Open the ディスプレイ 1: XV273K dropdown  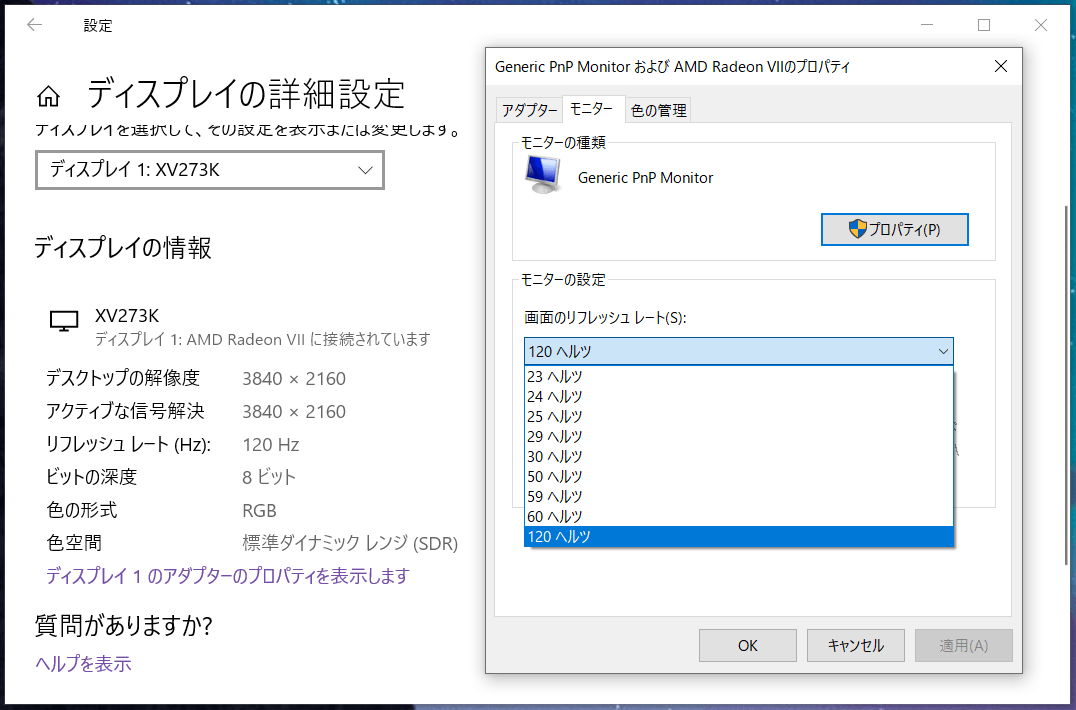209,170
